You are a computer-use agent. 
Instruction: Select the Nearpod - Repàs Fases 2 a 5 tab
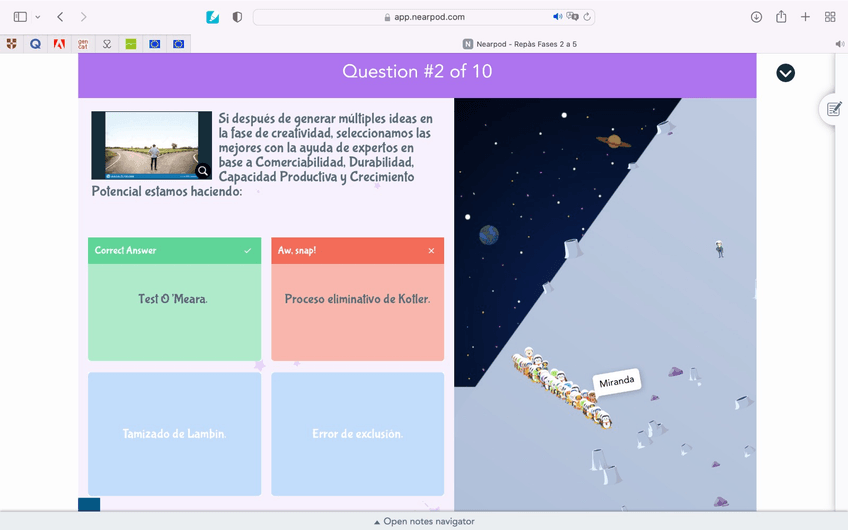[519, 44]
